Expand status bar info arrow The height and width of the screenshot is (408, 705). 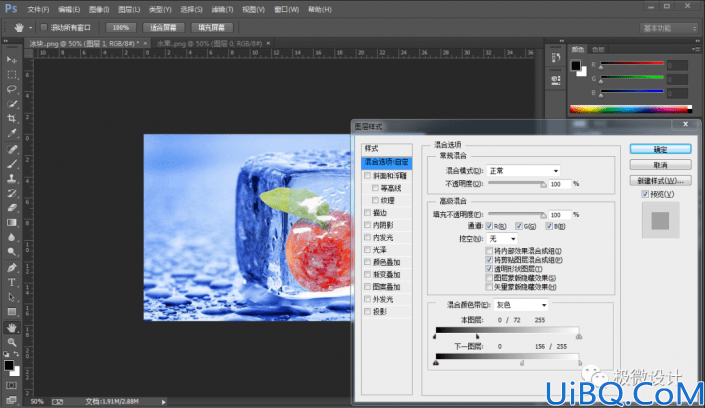point(164,402)
